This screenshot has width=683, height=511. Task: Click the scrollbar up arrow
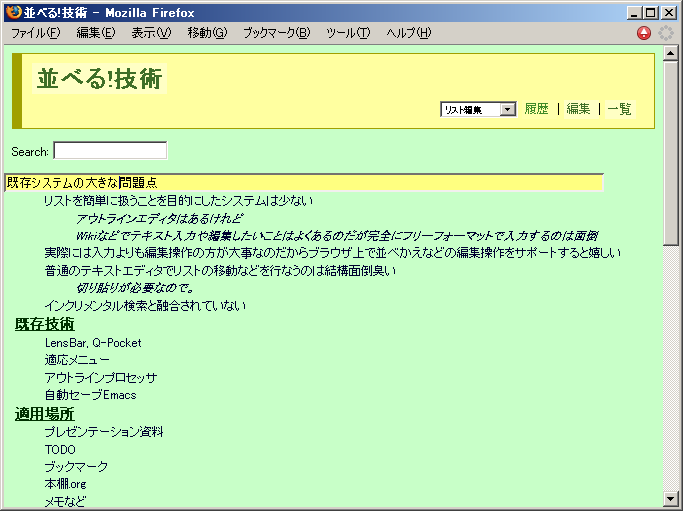(670, 53)
